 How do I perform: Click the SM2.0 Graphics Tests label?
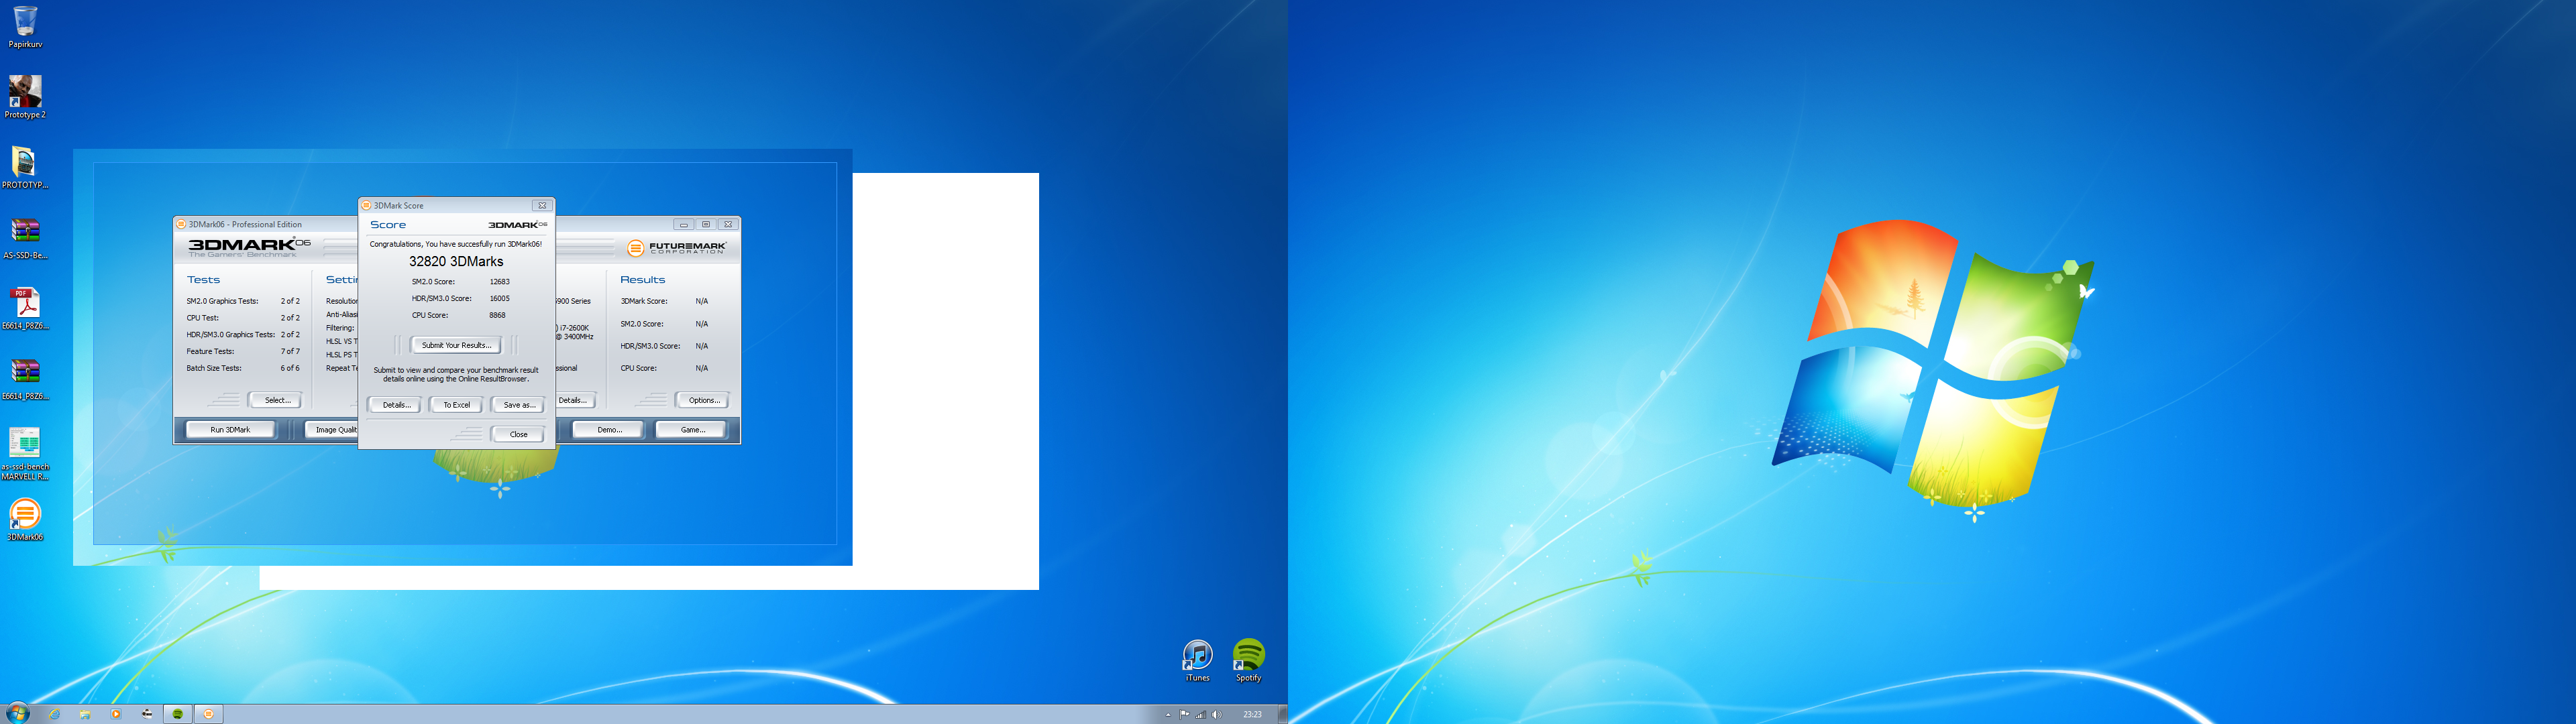click(x=222, y=301)
